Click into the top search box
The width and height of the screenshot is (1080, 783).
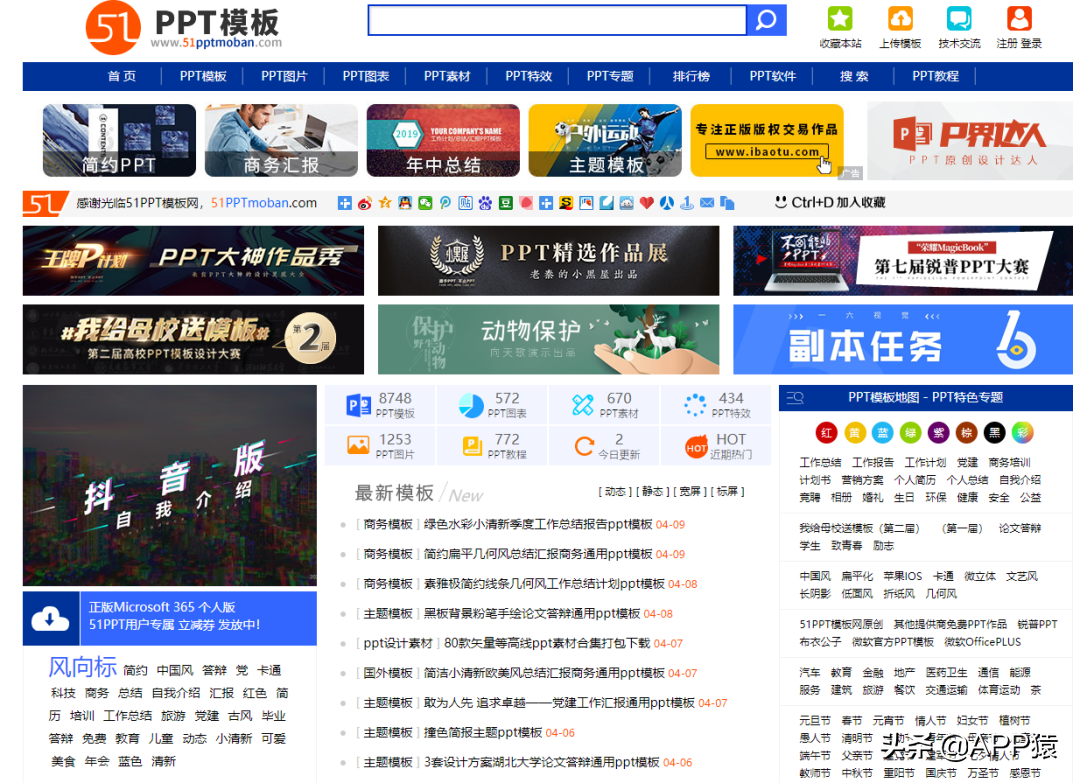pyautogui.click(x=557, y=20)
